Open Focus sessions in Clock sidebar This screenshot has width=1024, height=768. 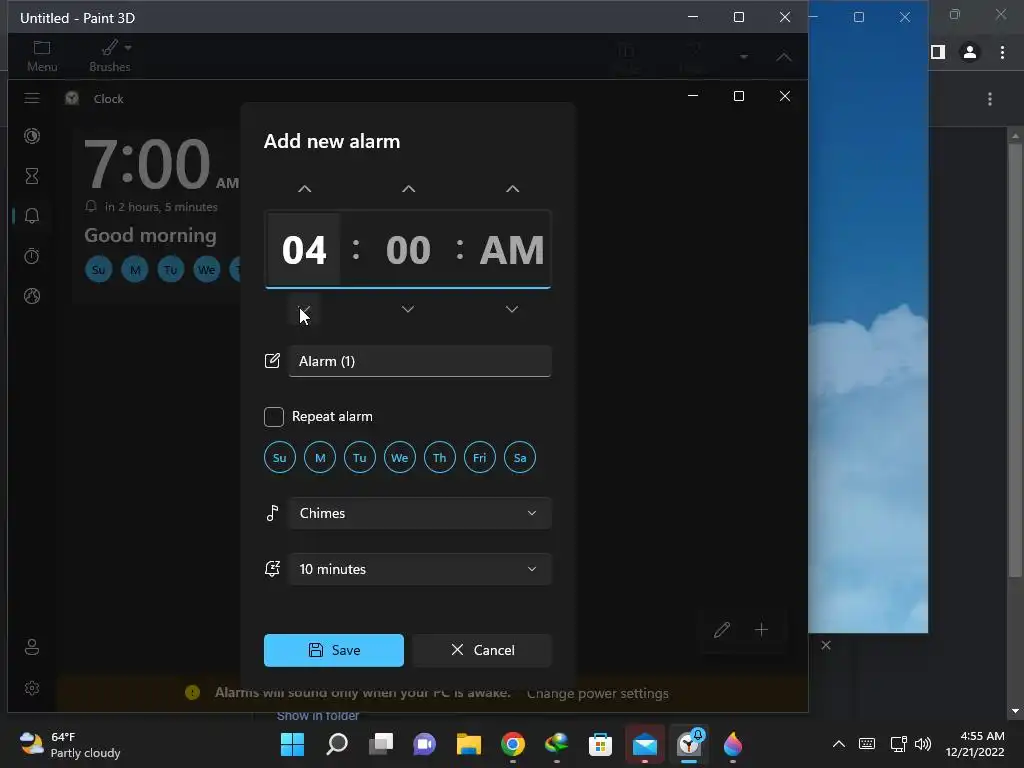(x=32, y=136)
